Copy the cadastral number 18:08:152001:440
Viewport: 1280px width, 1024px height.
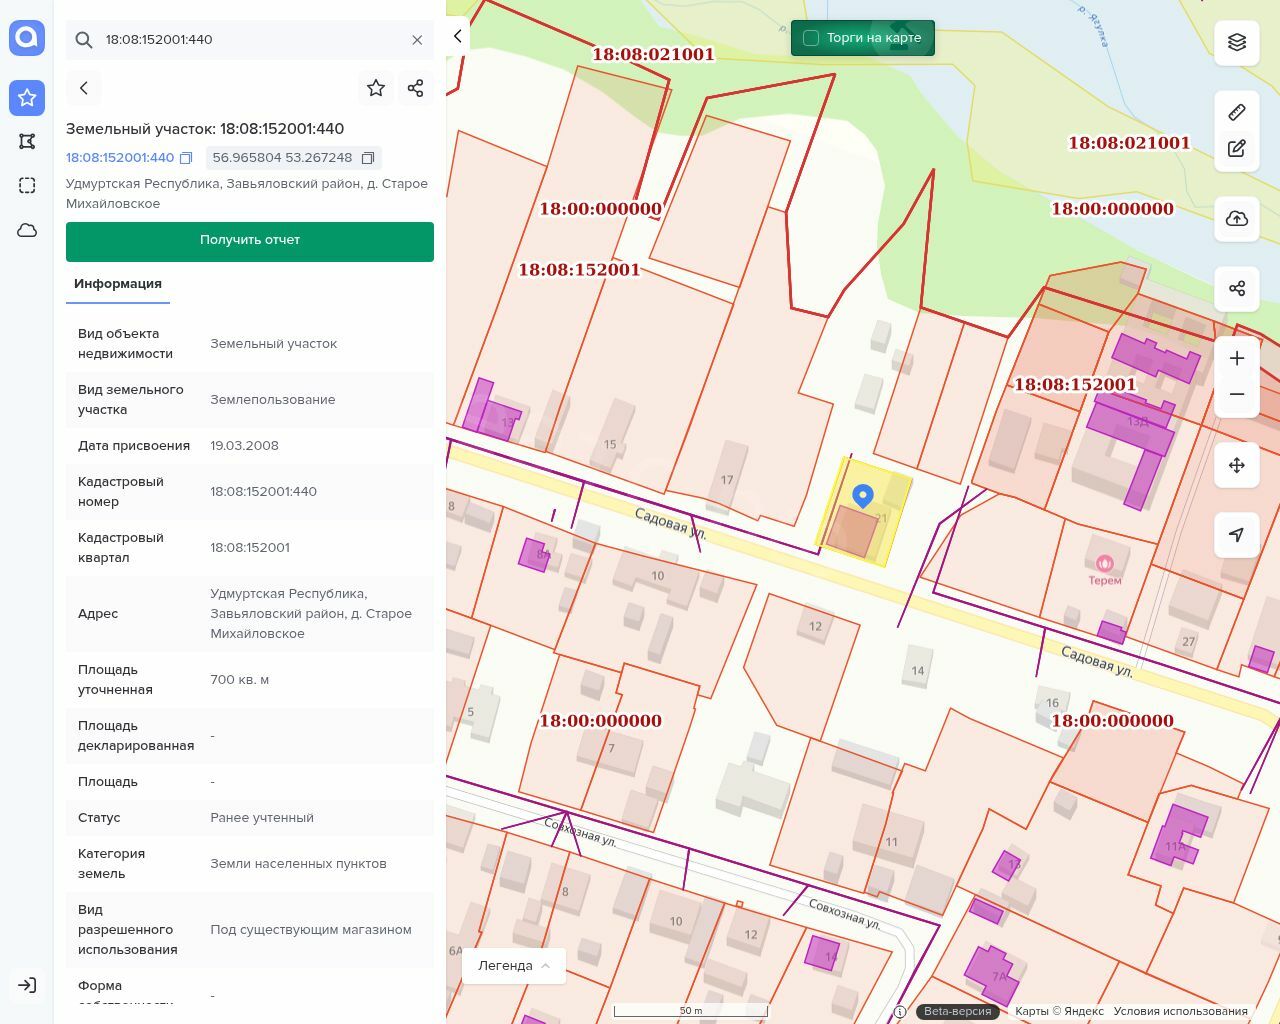pos(186,158)
